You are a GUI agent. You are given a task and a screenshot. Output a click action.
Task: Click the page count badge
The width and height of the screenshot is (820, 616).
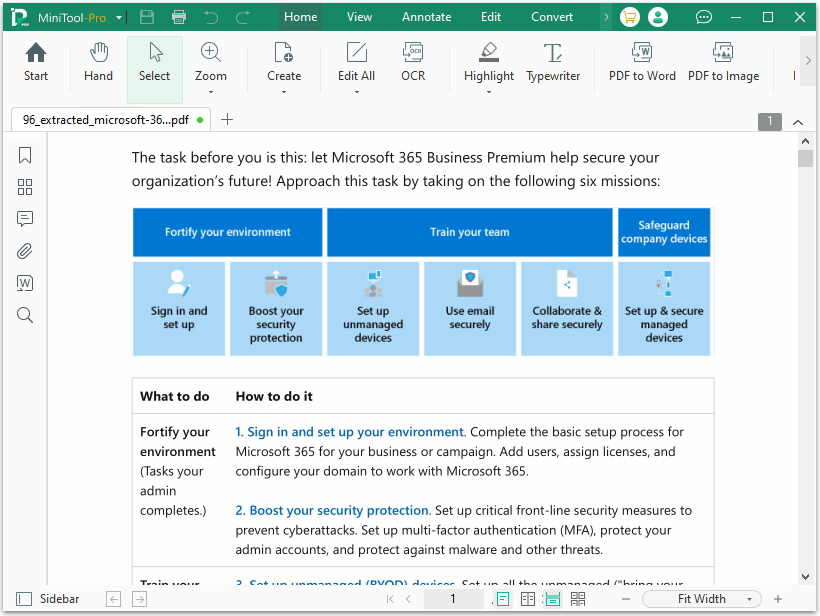[x=770, y=122]
